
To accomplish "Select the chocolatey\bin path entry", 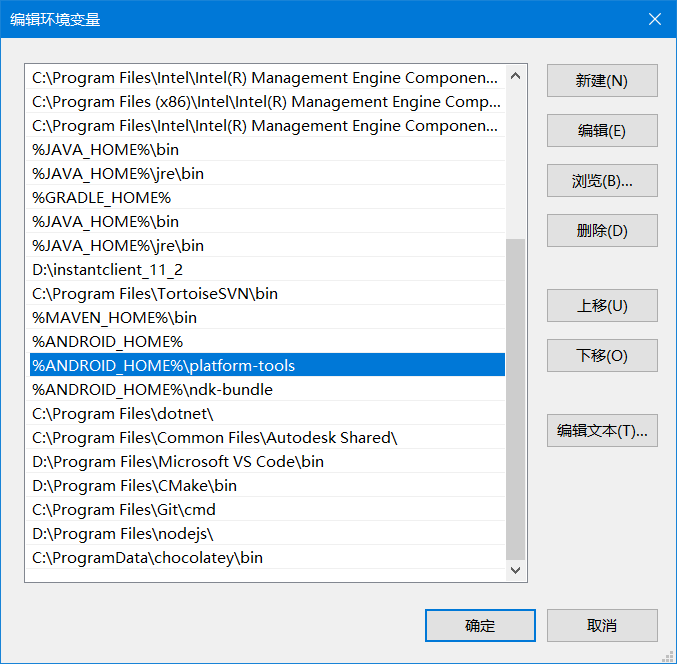I will pyautogui.click(x=267, y=558).
